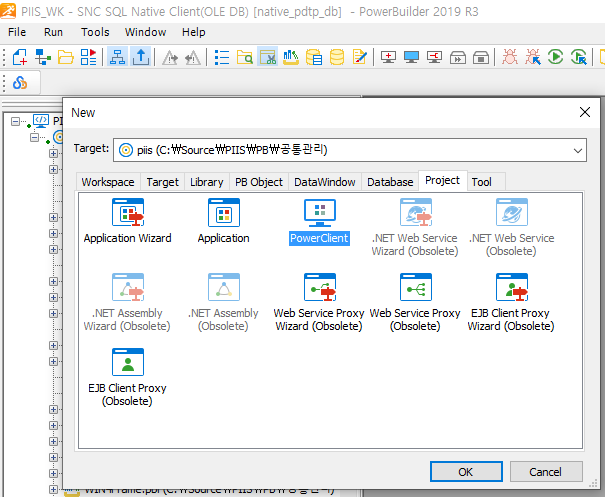The image size is (605, 497).
Task: Select .NET Web Service (Obsolete) item
Action: coord(512,228)
